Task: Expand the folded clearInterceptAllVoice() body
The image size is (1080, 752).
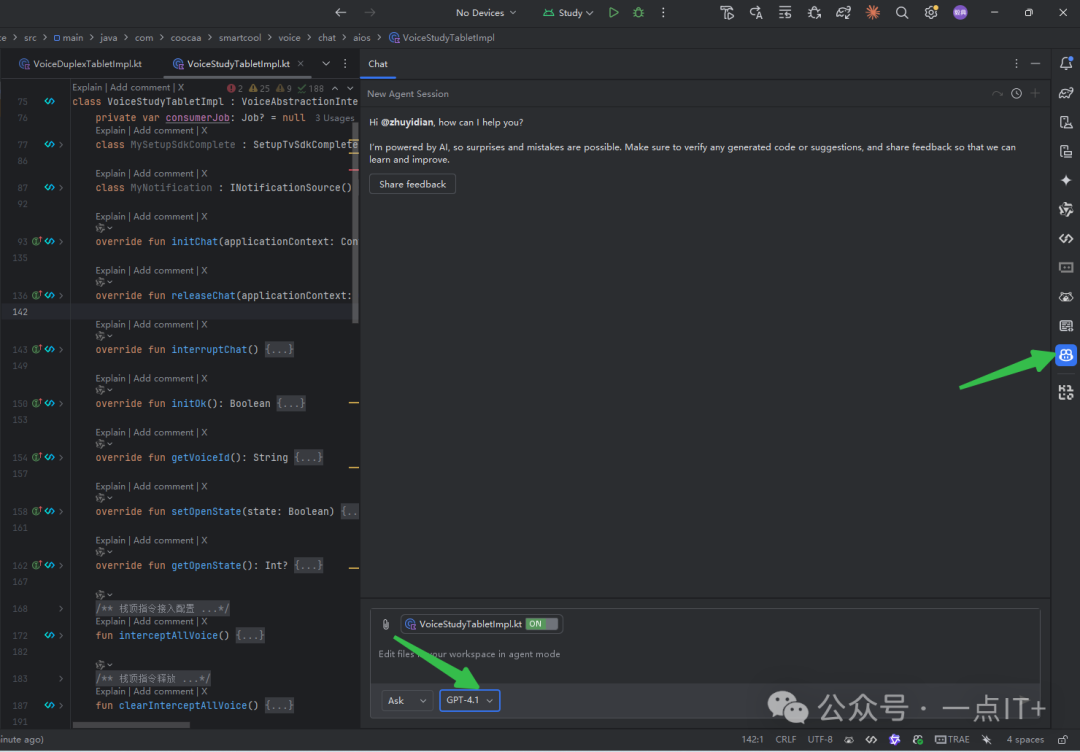Action: (280, 705)
